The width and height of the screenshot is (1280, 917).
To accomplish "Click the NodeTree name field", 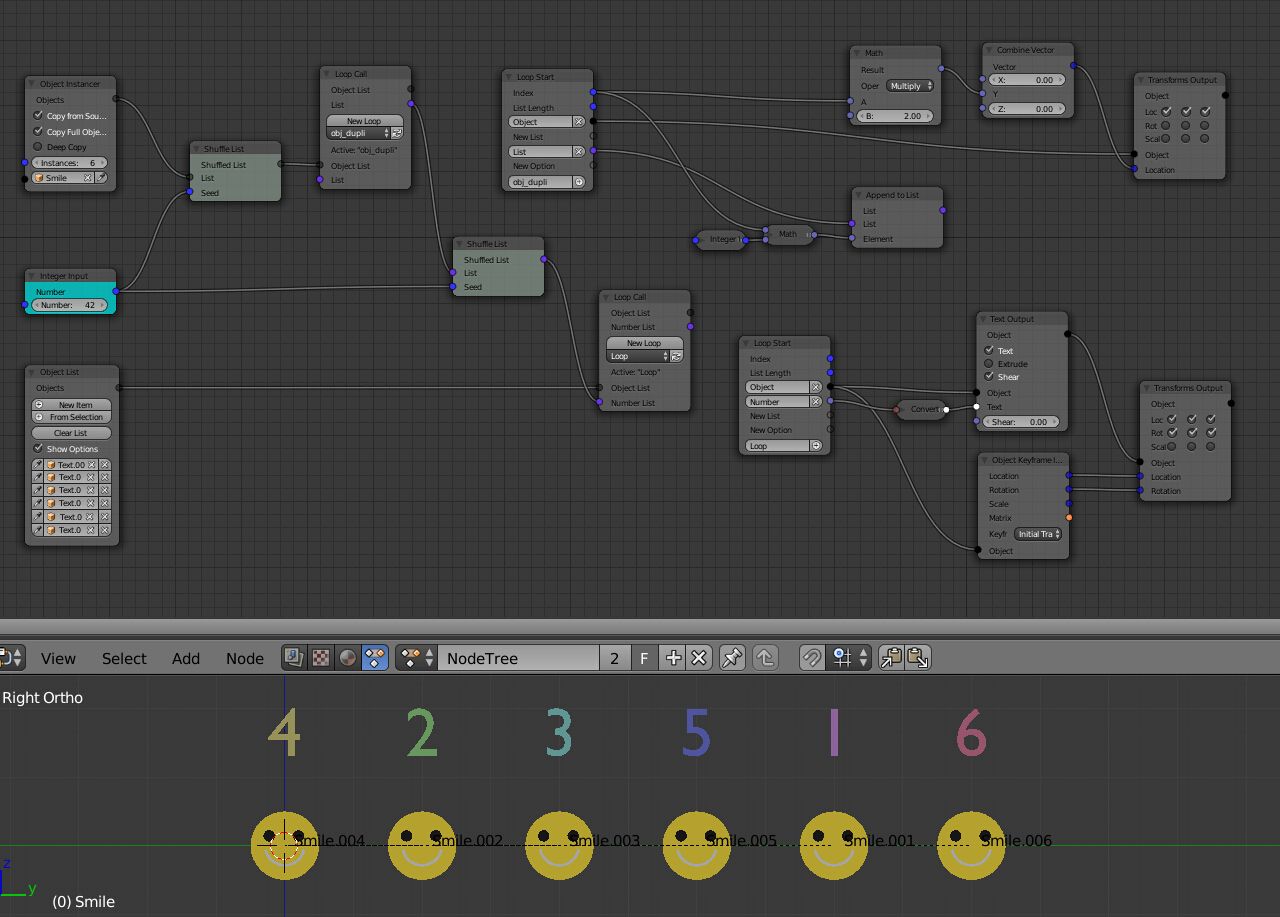I will (x=518, y=658).
